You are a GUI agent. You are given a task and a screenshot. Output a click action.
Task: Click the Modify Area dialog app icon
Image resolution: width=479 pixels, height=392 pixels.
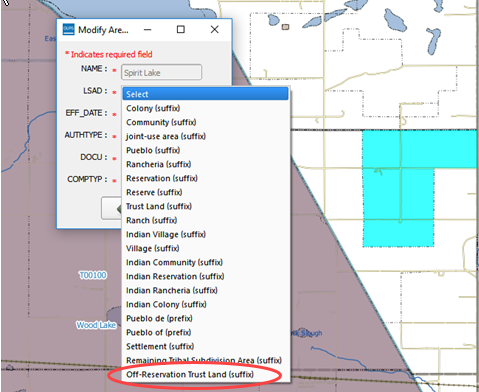pos(68,29)
